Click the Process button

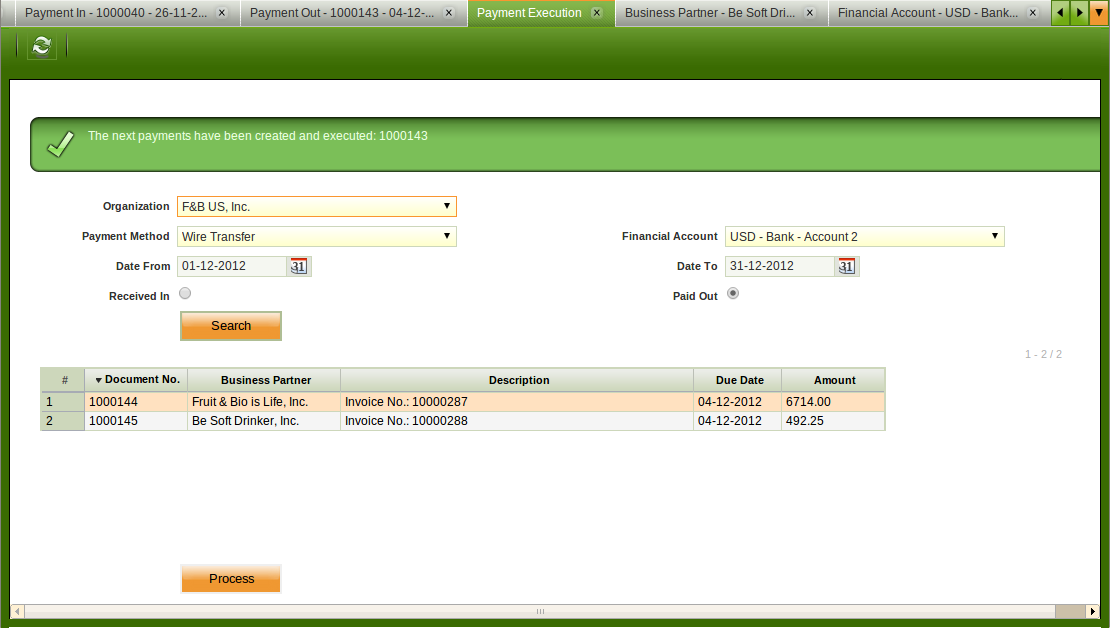231,579
